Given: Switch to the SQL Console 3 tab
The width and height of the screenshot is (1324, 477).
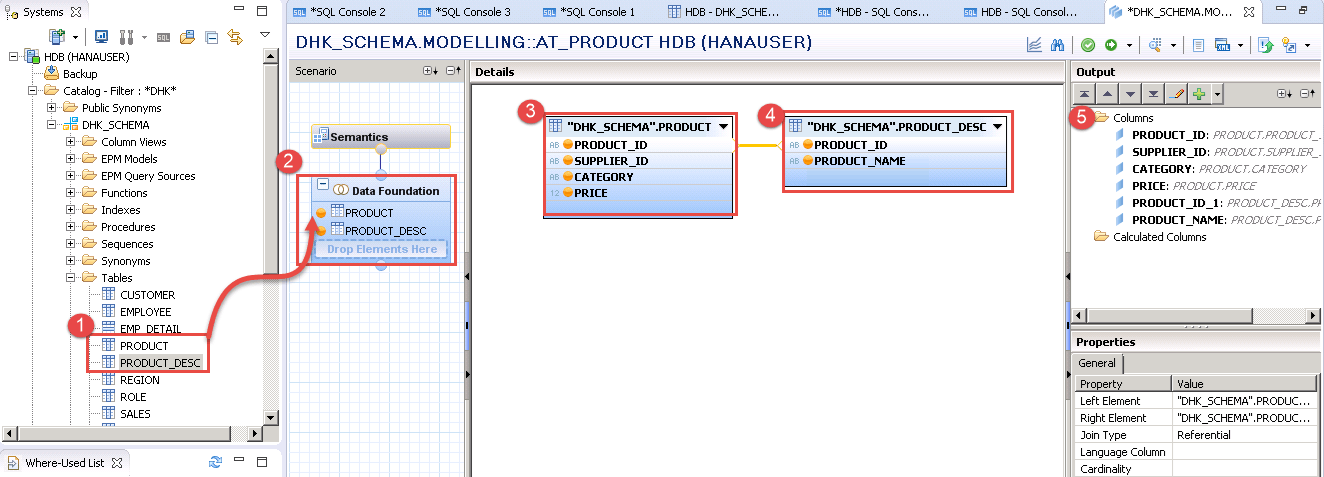Looking at the screenshot, I should [471, 12].
